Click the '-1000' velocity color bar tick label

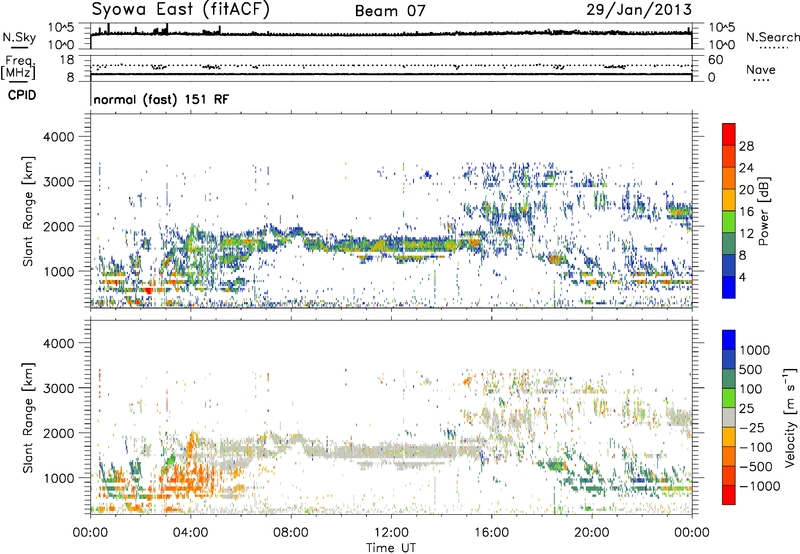(x=759, y=486)
